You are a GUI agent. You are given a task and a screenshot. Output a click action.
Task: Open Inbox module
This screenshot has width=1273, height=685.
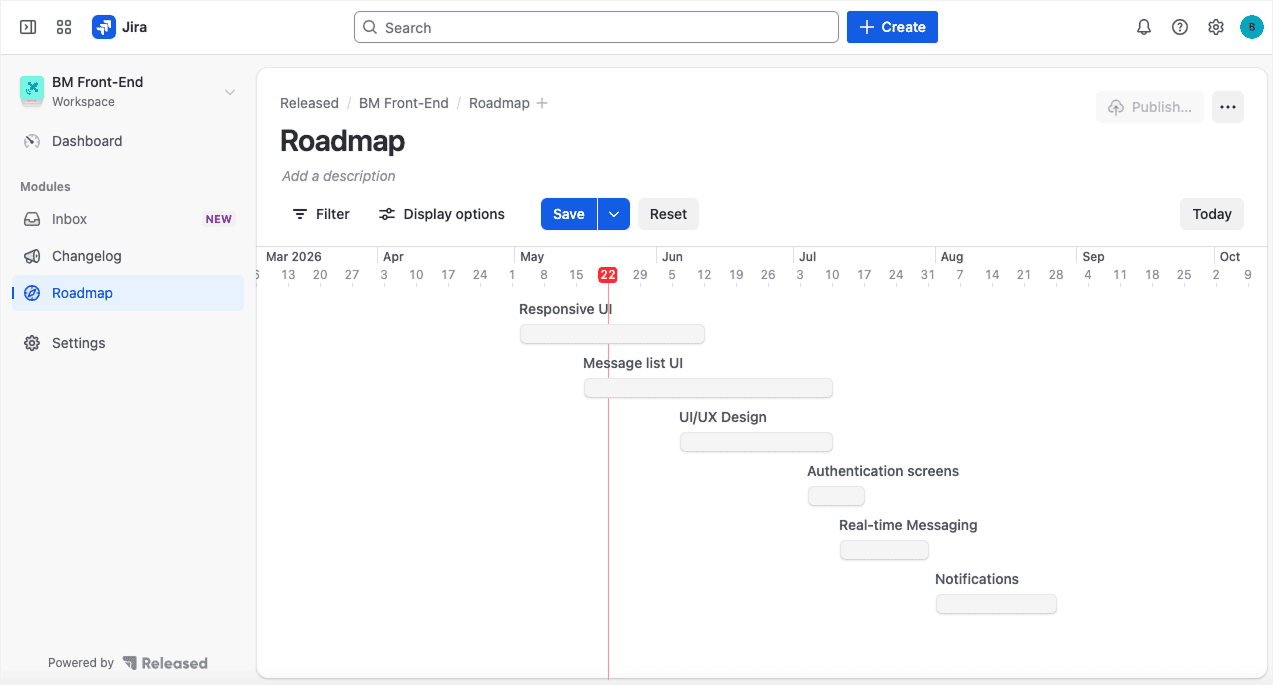pyautogui.click(x=128, y=219)
